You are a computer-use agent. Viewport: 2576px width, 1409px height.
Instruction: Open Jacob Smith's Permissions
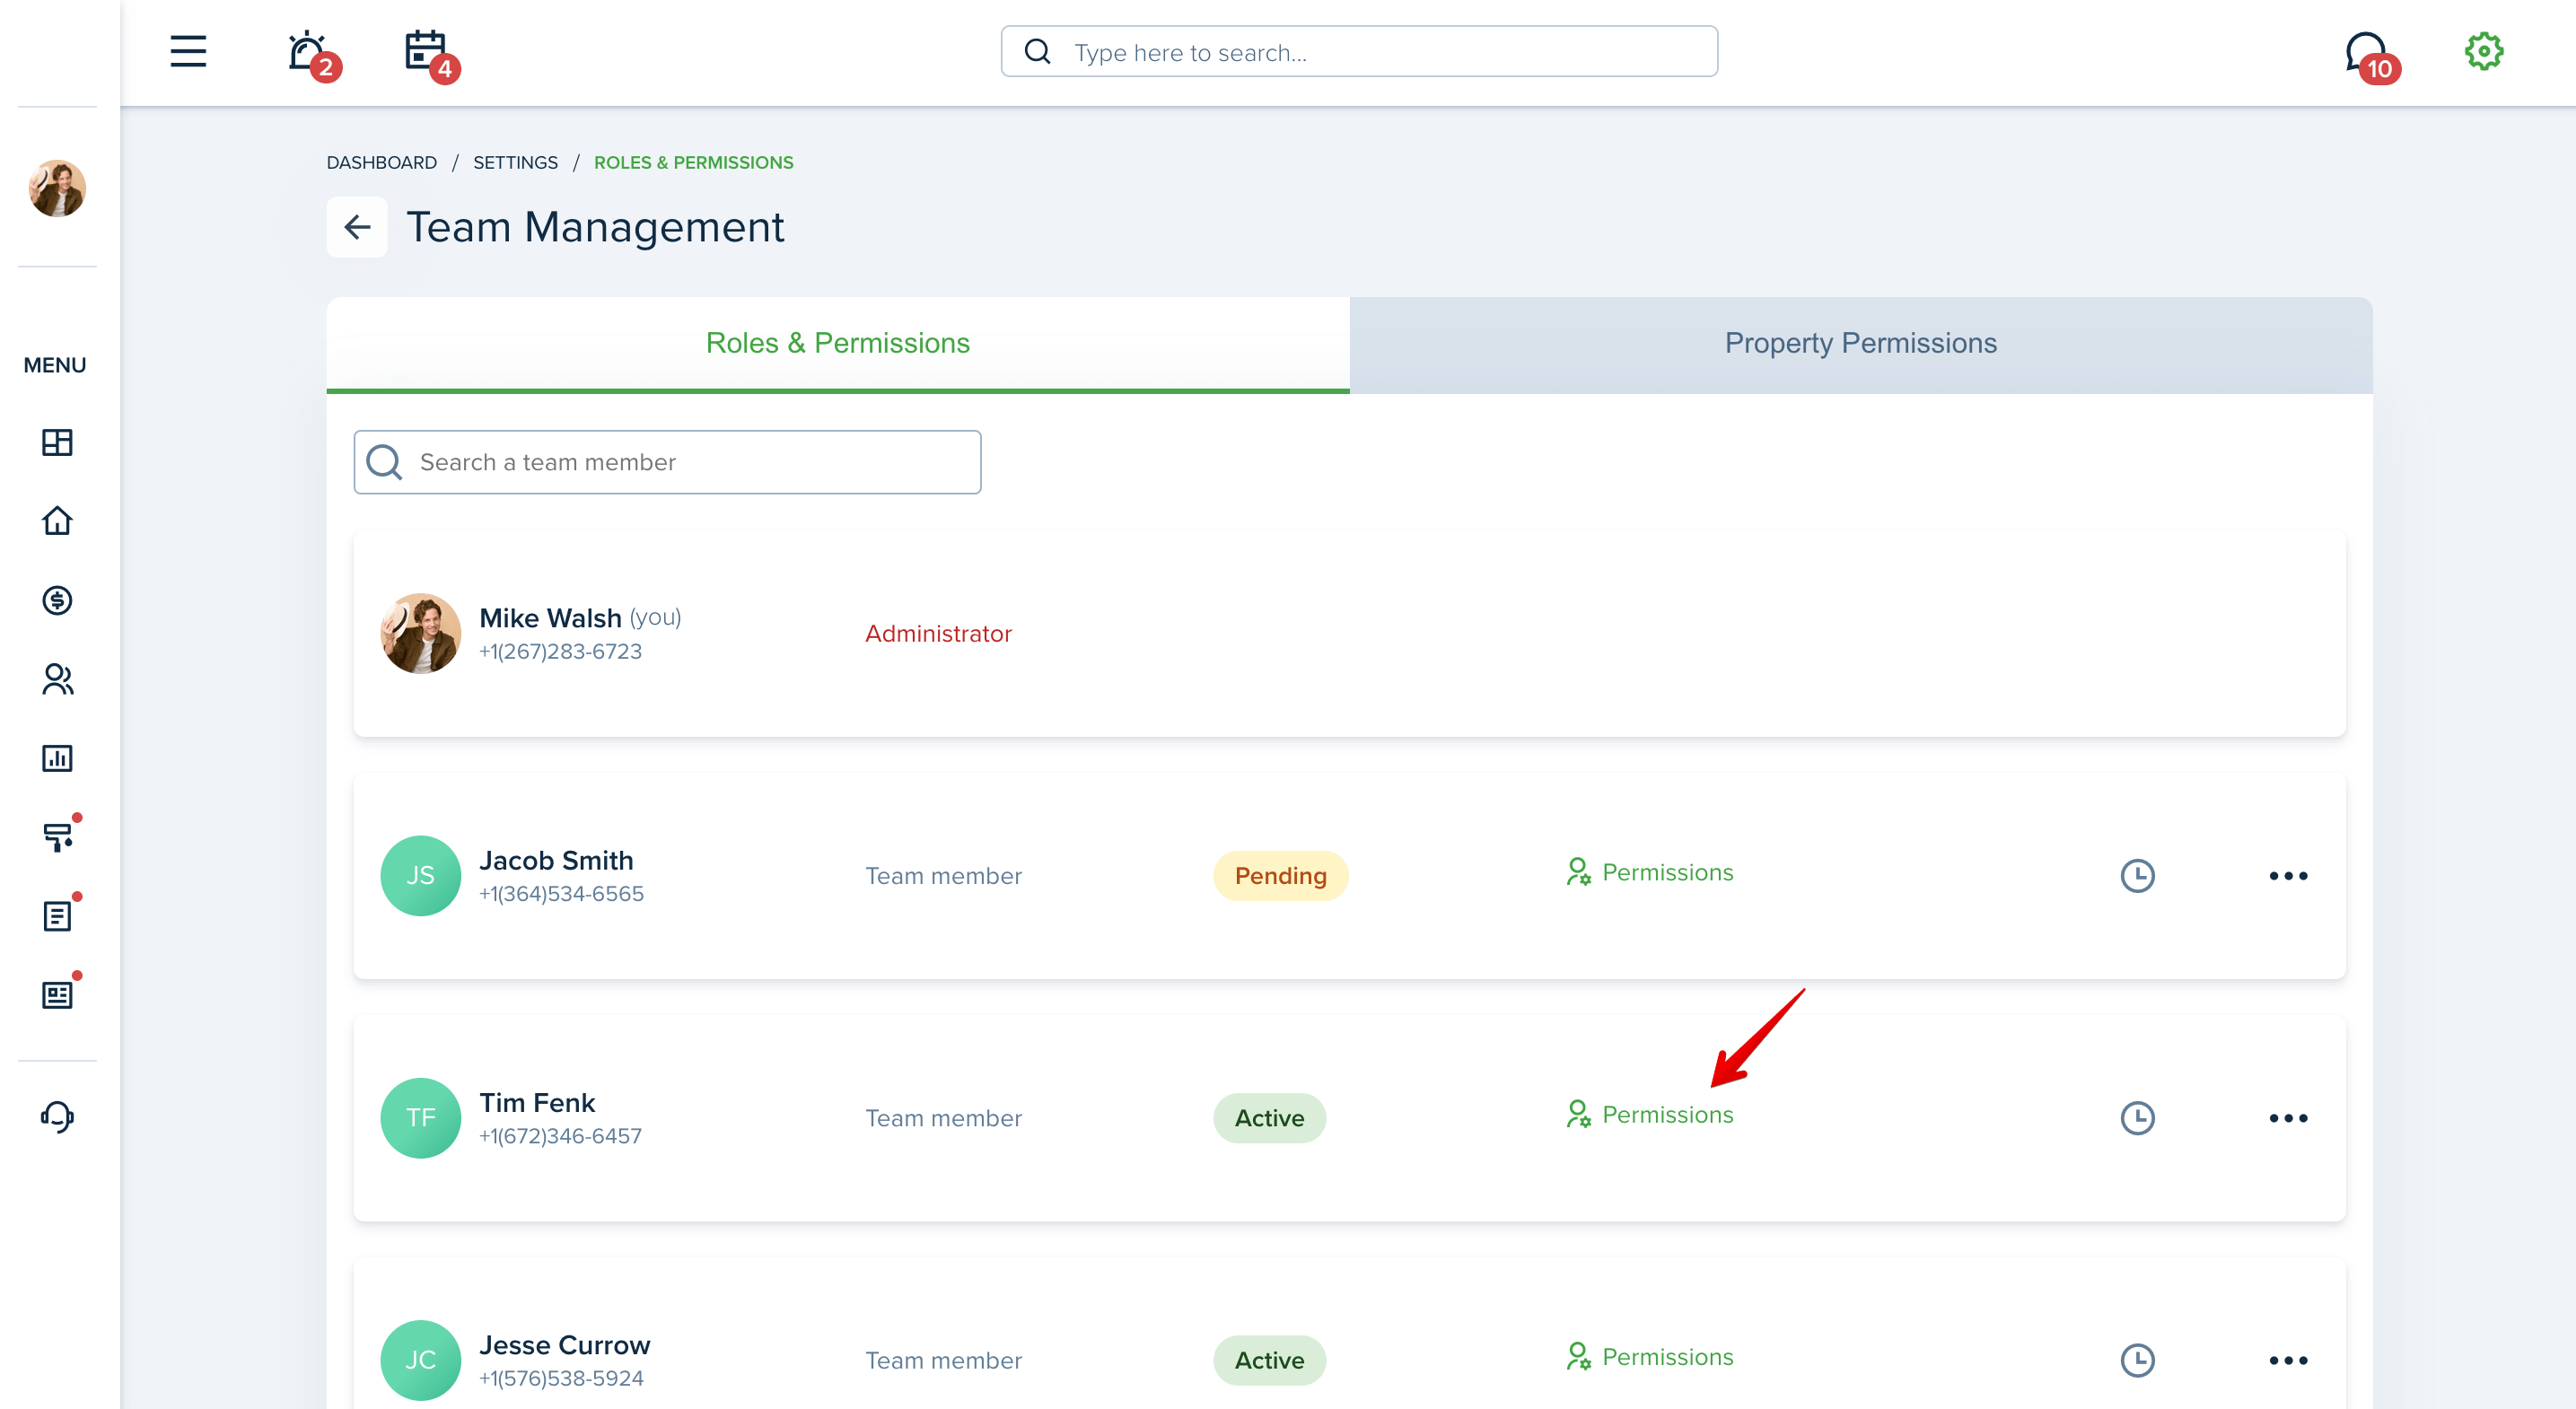1649,872
